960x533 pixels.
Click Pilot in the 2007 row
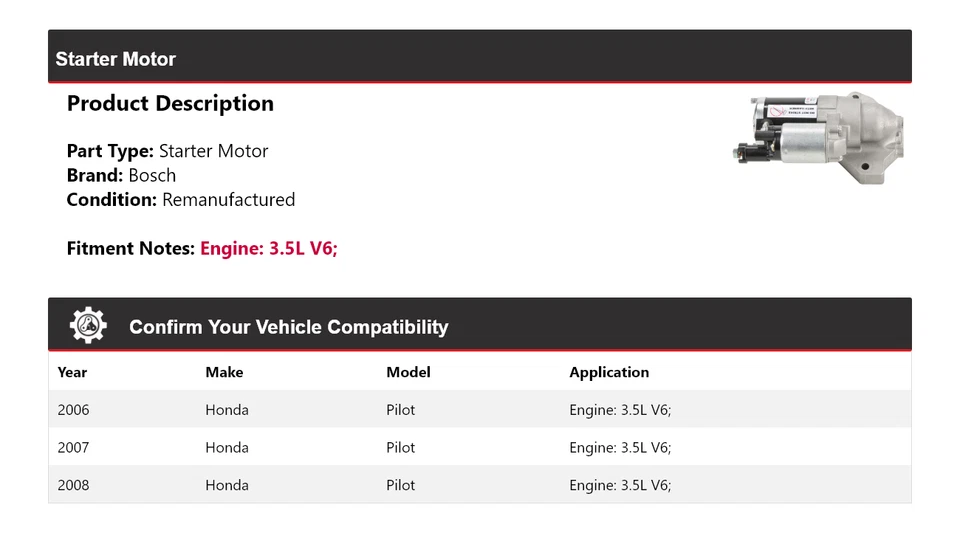400,448
